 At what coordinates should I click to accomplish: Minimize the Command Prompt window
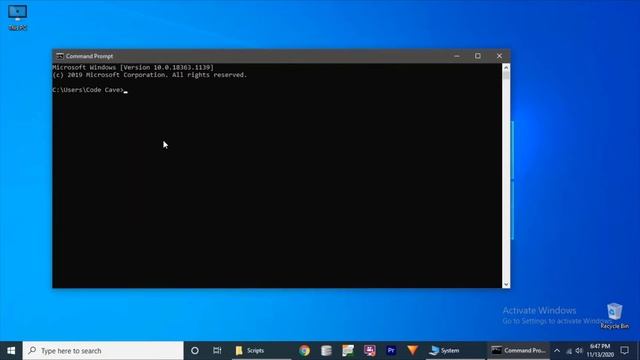click(457, 56)
